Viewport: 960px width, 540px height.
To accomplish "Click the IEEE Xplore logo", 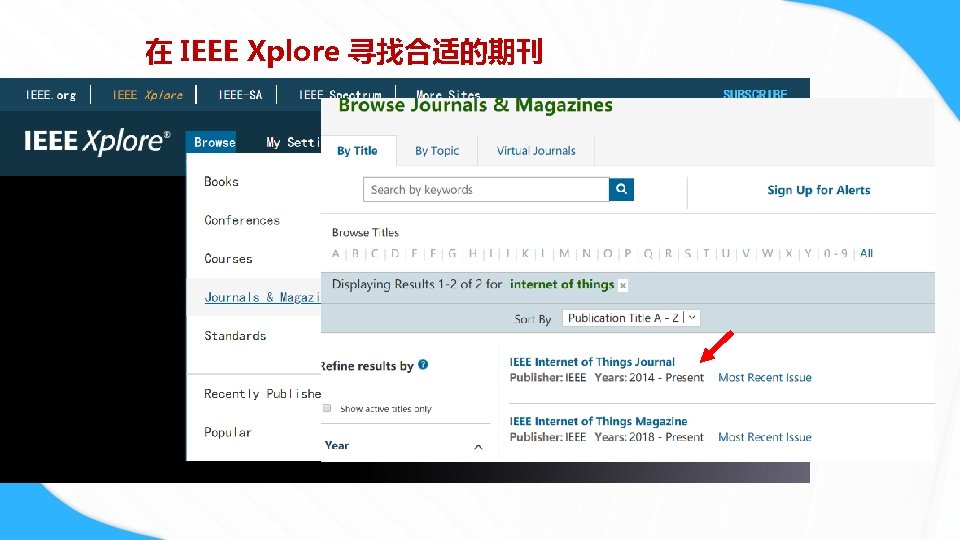I will point(97,141).
